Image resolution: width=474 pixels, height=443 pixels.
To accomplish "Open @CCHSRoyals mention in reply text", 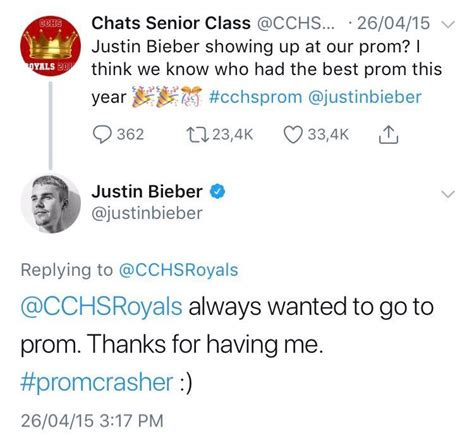I will coord(101,307).
